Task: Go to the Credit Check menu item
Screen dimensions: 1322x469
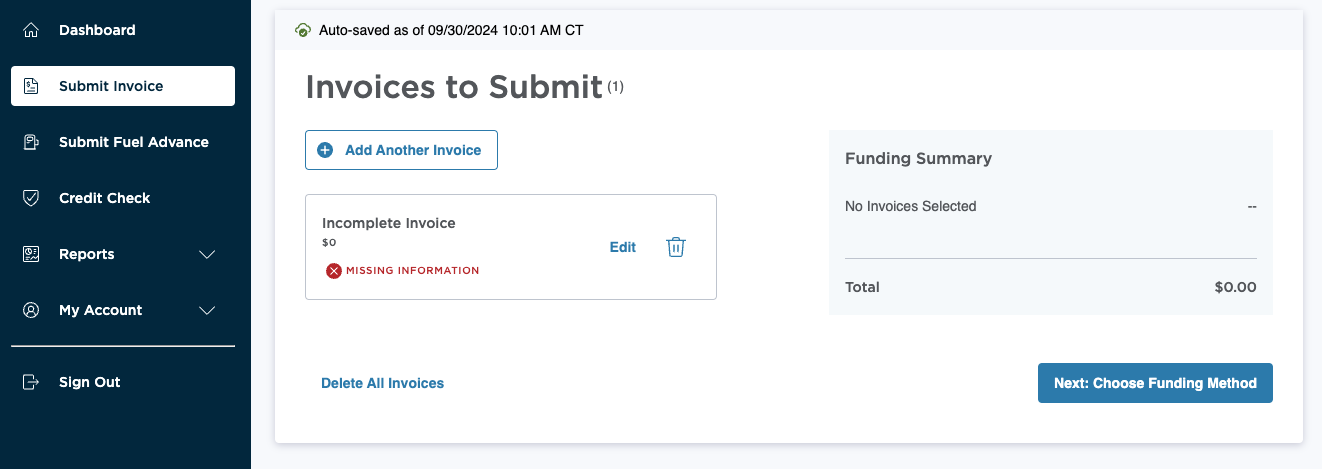Action: [104, 198]
